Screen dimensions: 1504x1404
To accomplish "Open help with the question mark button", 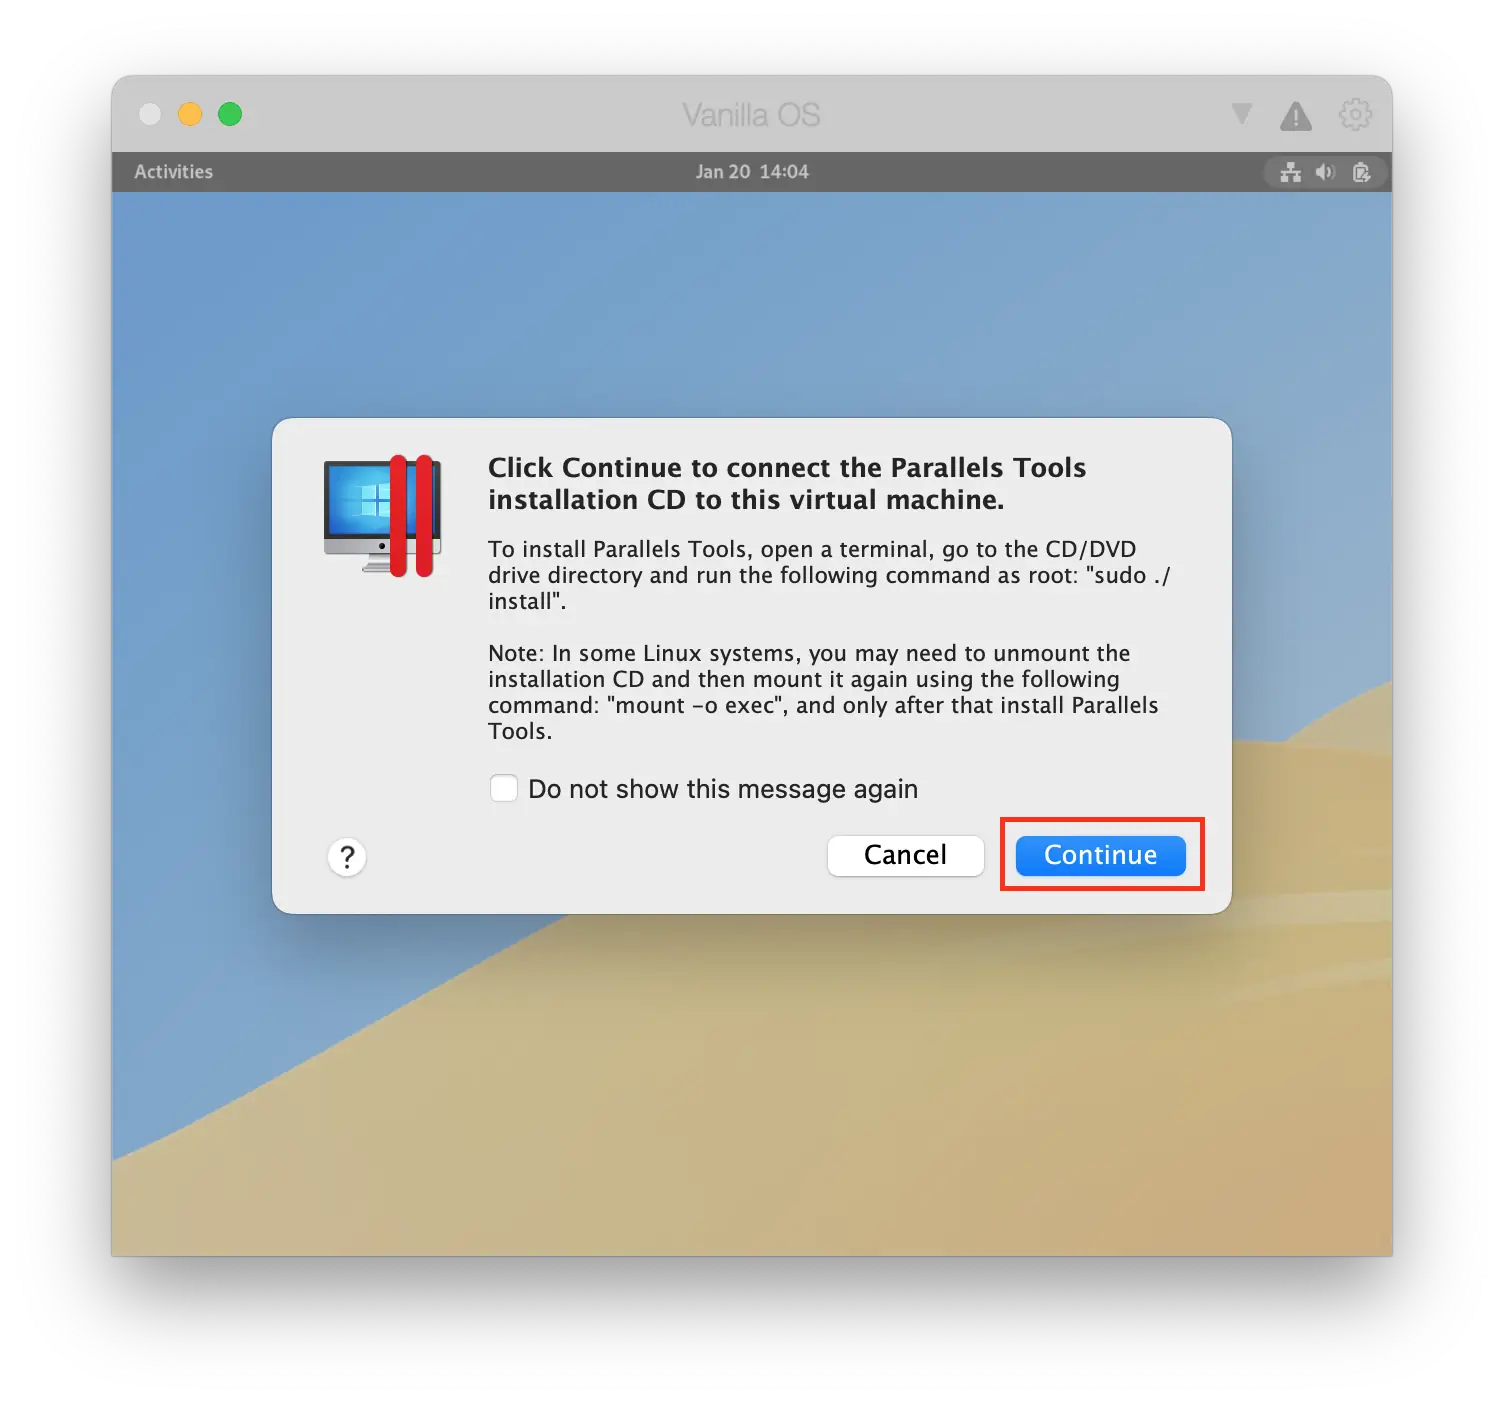I will [x=347, y=857].
